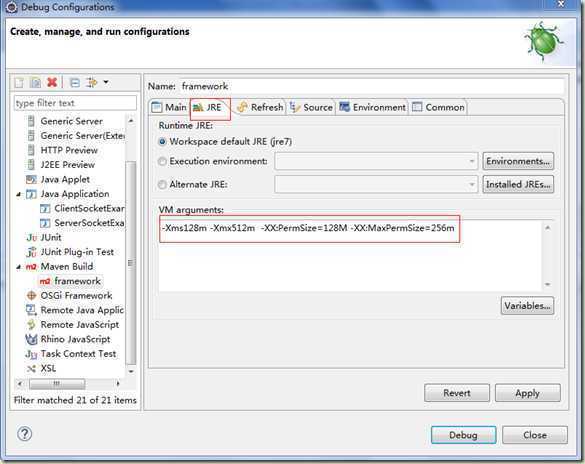Click the Task Context Test icon

[x=31, y=354]
